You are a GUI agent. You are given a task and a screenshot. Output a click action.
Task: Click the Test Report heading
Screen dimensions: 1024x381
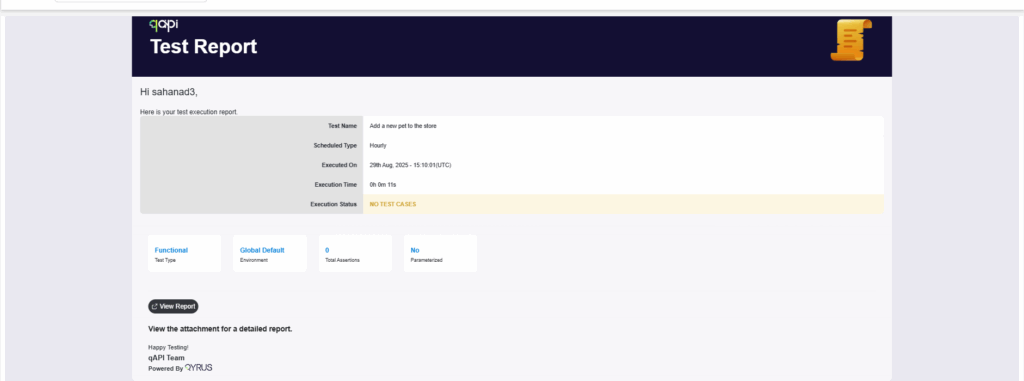click(x=204, y=47)
